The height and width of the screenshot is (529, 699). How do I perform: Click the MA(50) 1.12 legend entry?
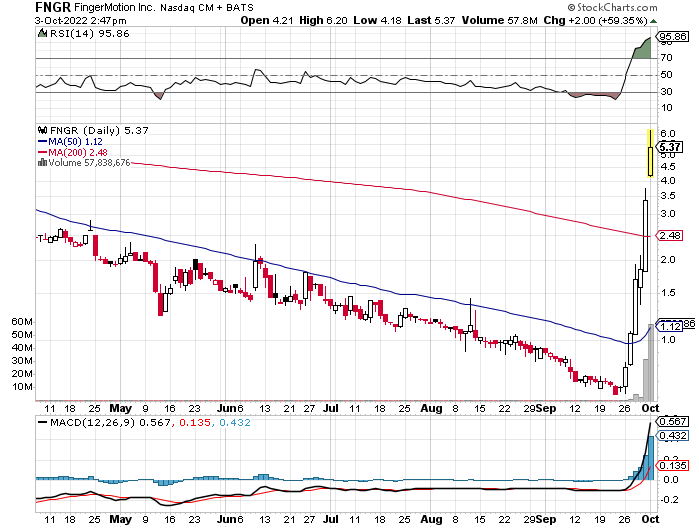70,142
